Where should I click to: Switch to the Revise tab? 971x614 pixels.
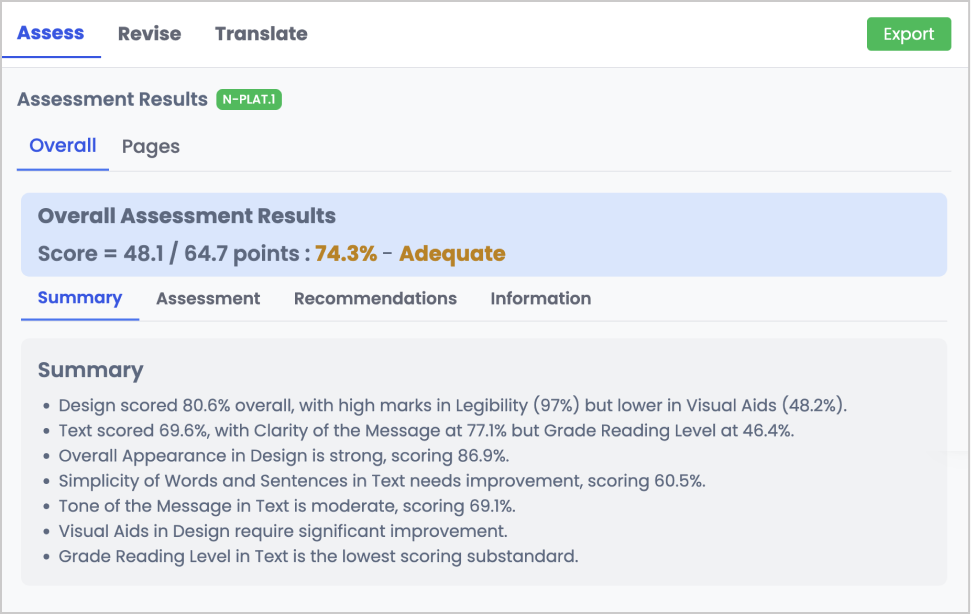point(148,33)
